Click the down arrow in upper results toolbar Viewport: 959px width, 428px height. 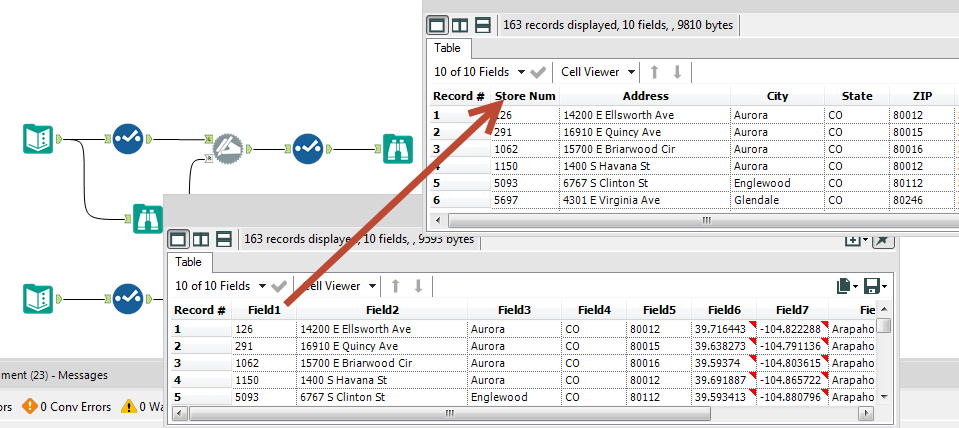pos(677,72)
